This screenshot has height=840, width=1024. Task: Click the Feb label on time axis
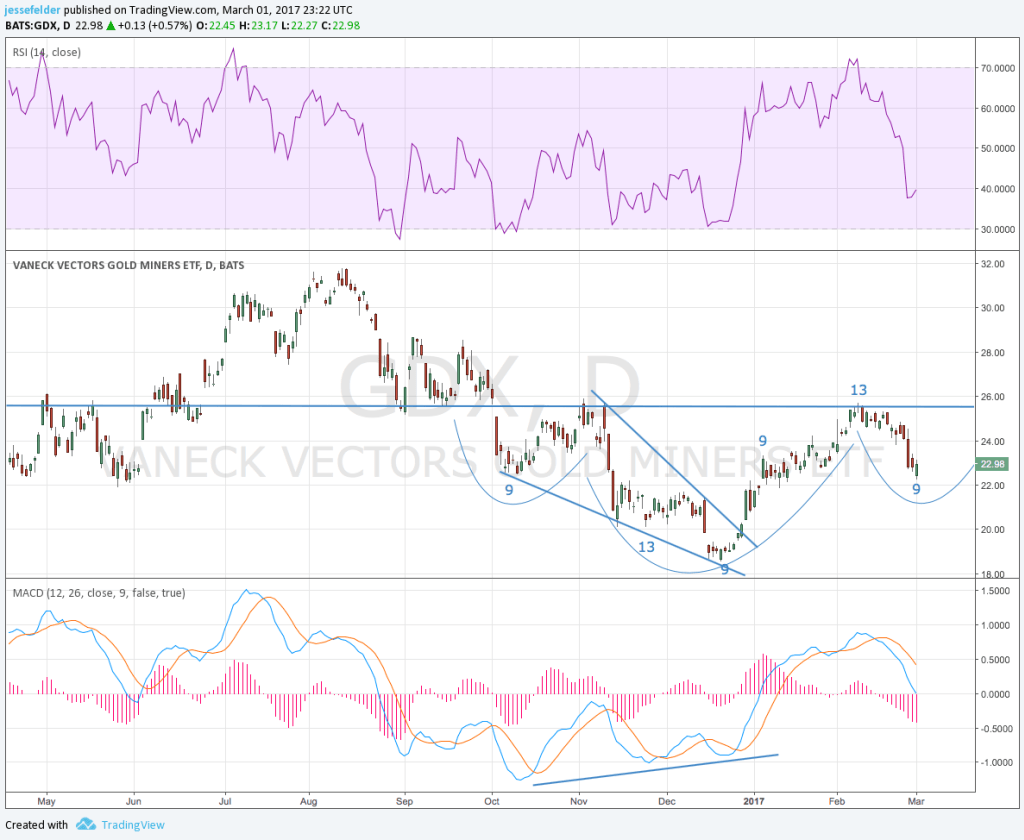[837, 801]
